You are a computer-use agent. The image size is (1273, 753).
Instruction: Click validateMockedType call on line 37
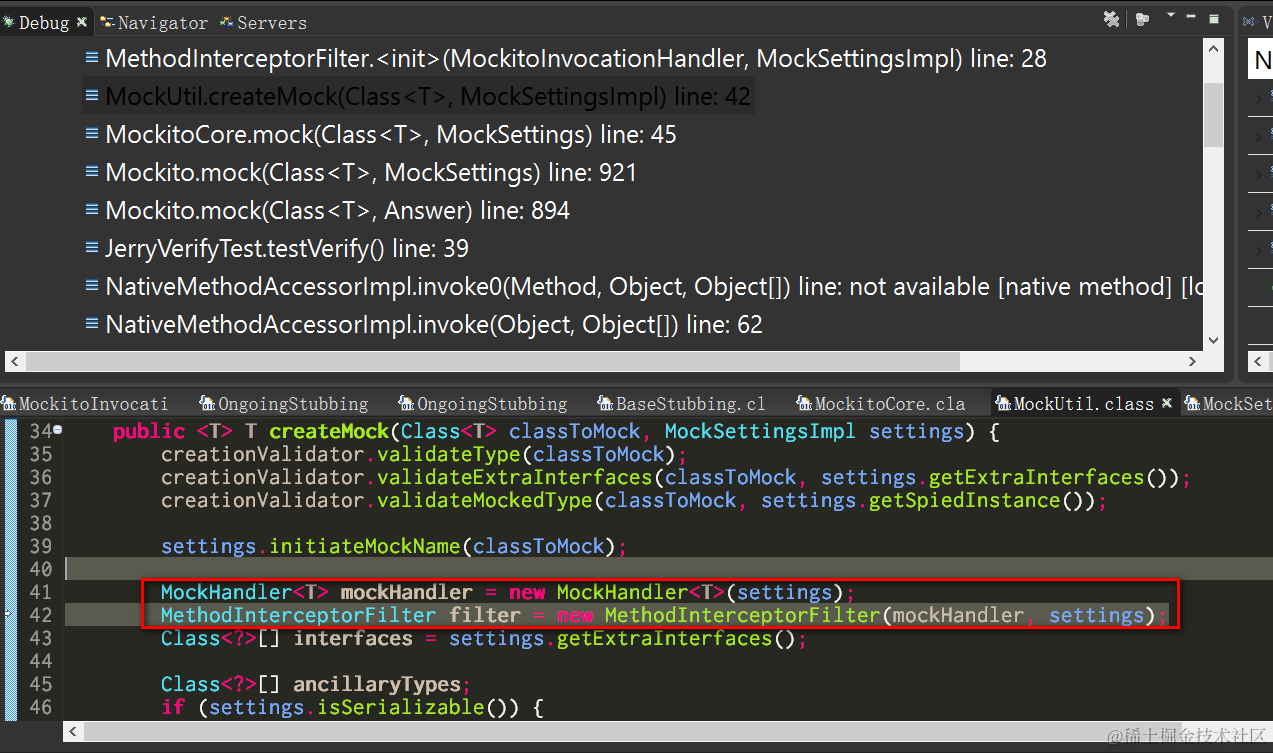click(x=485, y=501)
